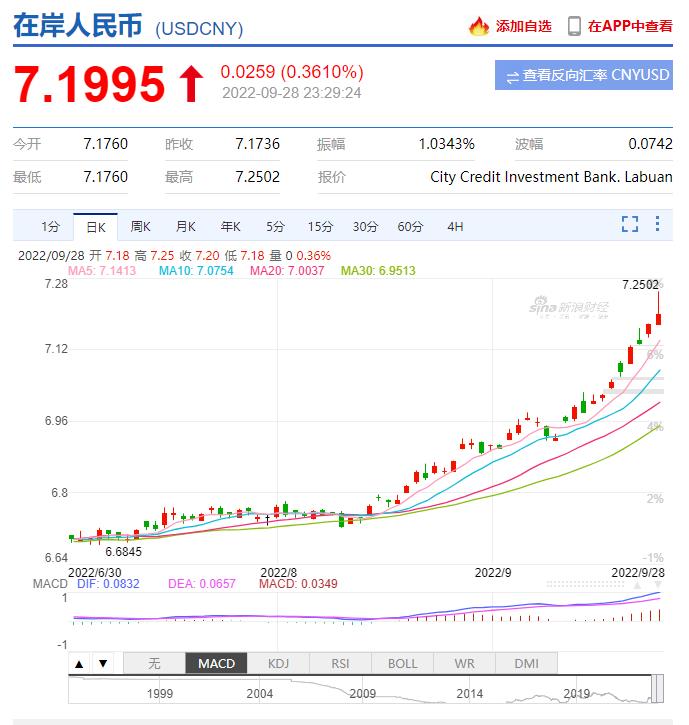Choose the 4H chart interval
The height and width of the screenshot is (725, 689).
coord(455,226)
